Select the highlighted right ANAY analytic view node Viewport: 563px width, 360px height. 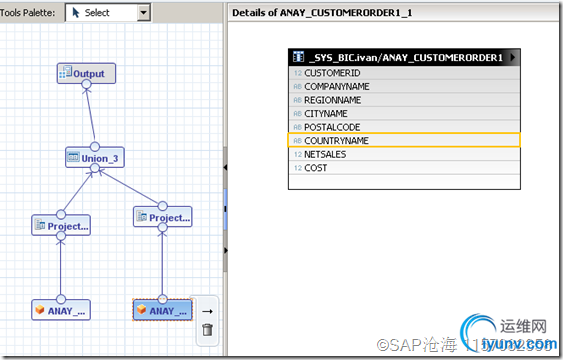(163, 310)
